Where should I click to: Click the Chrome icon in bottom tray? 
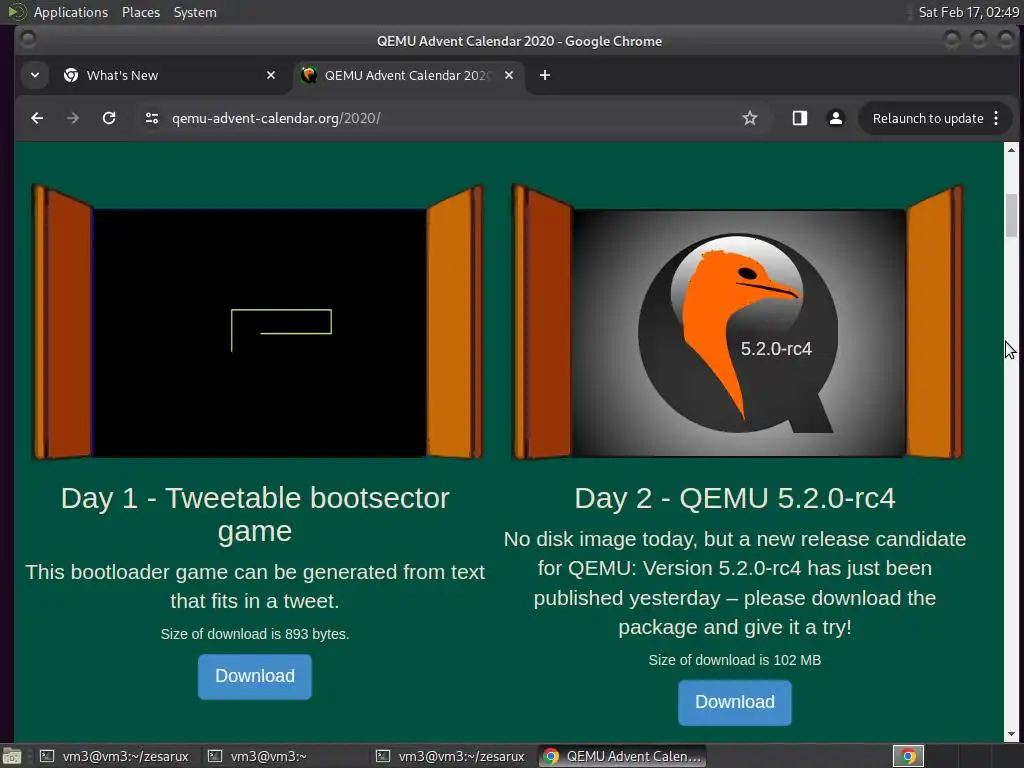click(x=908, y=756)
